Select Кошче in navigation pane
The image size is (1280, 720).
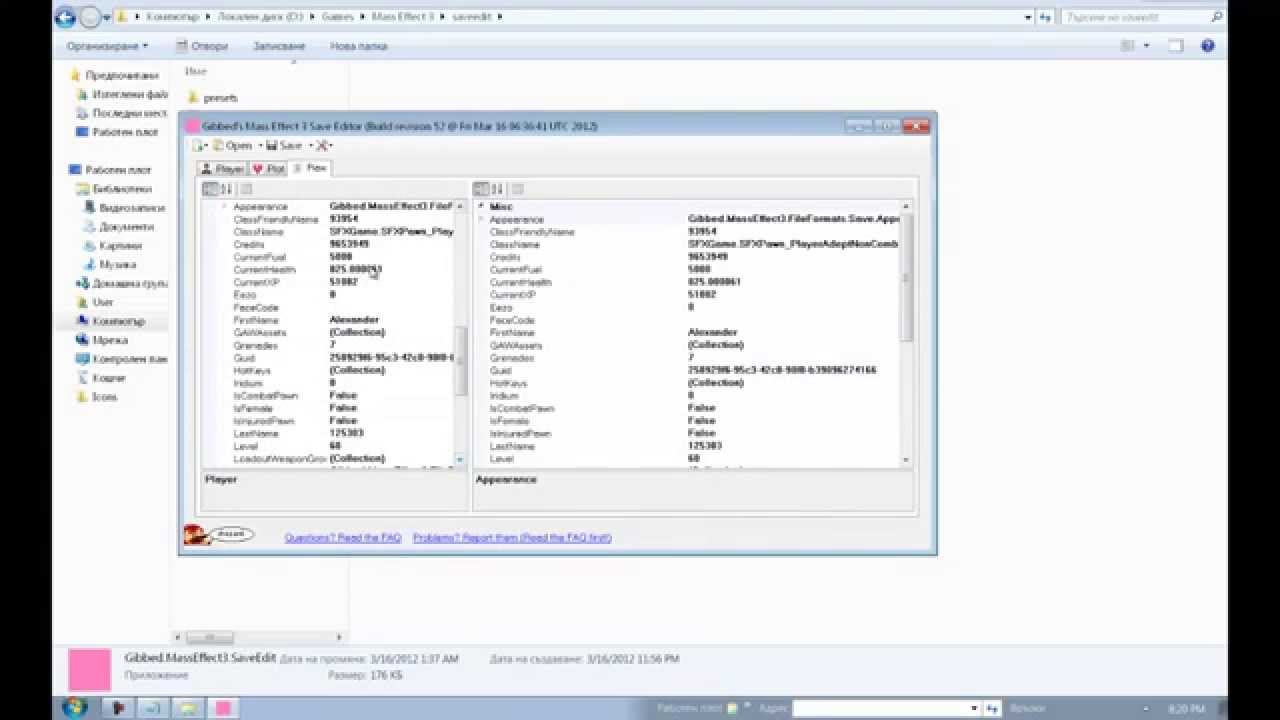pos(100,378)
